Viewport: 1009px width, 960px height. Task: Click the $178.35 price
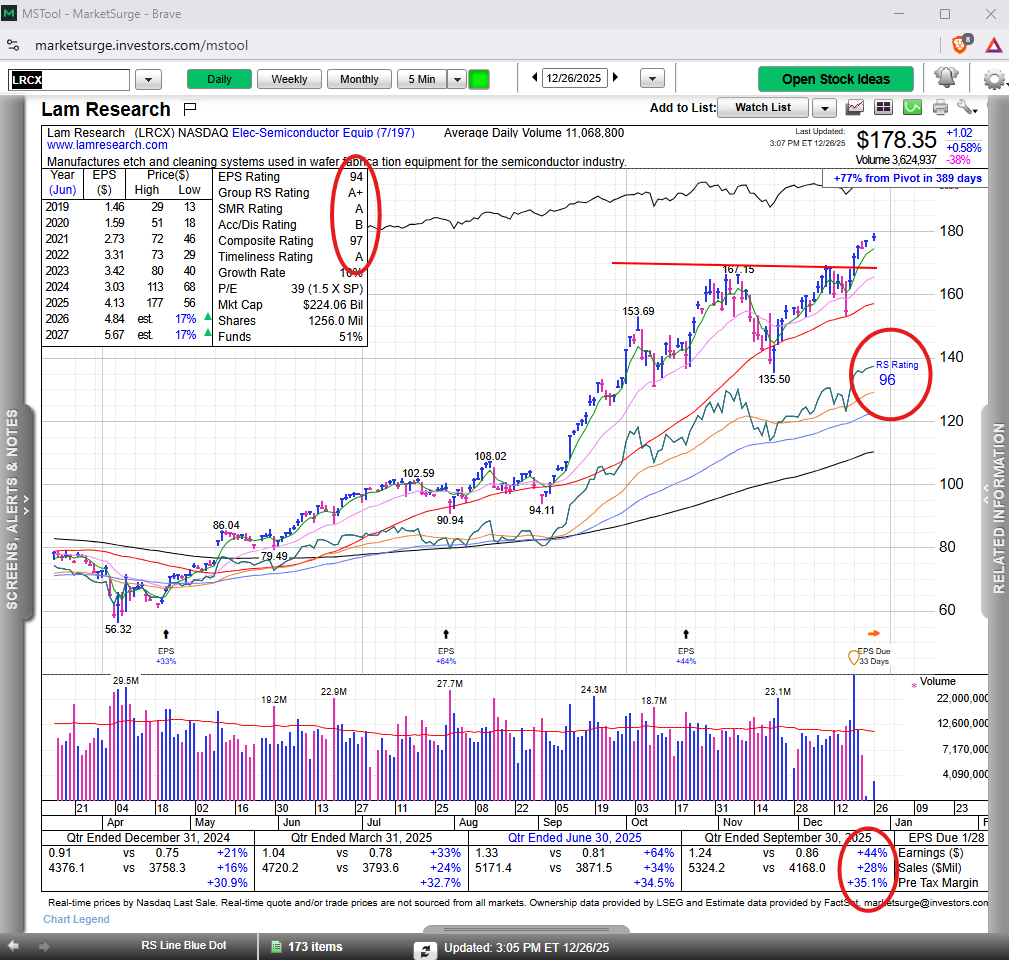[x=896, y=140]
